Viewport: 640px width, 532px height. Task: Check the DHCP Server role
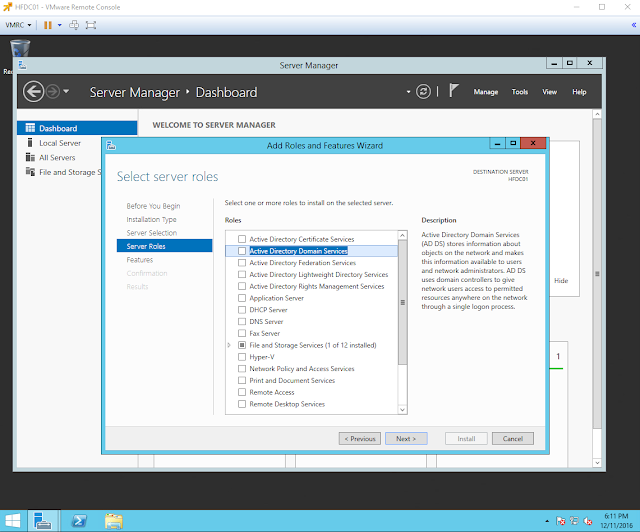click(x=242, y=310)
